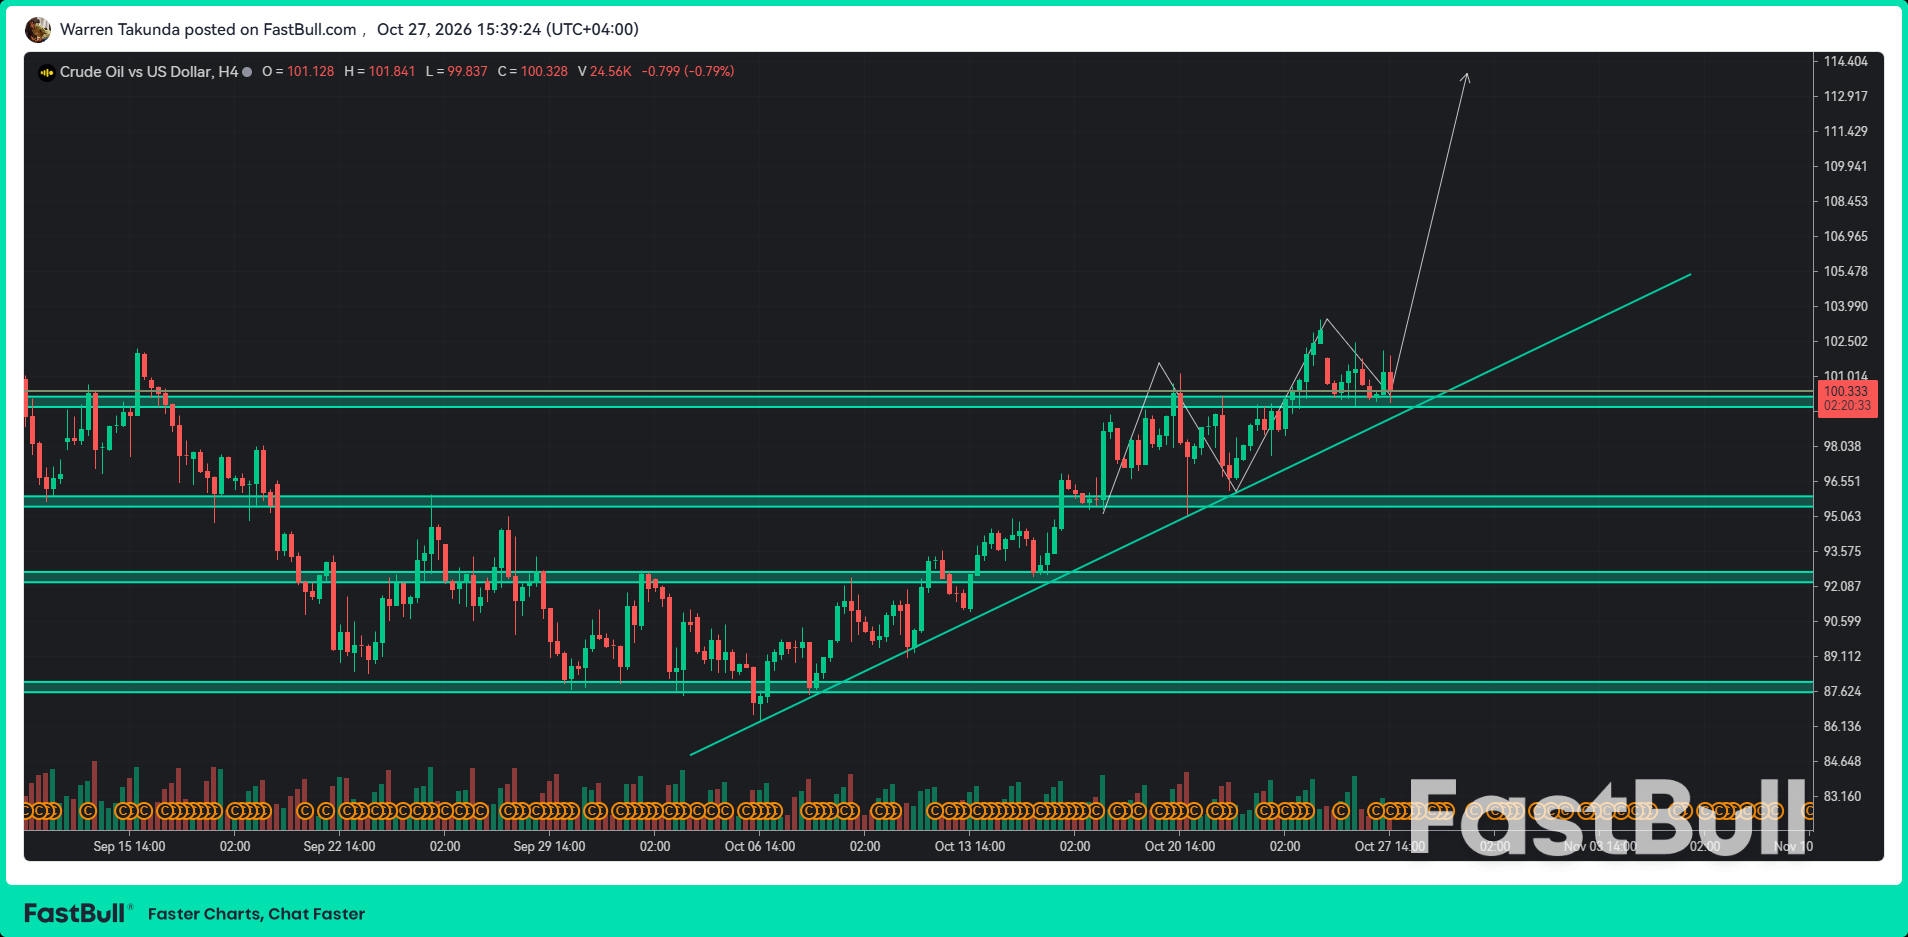1908x937 pixels.
Task: Click the open value O = 101.128
Action: pos(298,72)
